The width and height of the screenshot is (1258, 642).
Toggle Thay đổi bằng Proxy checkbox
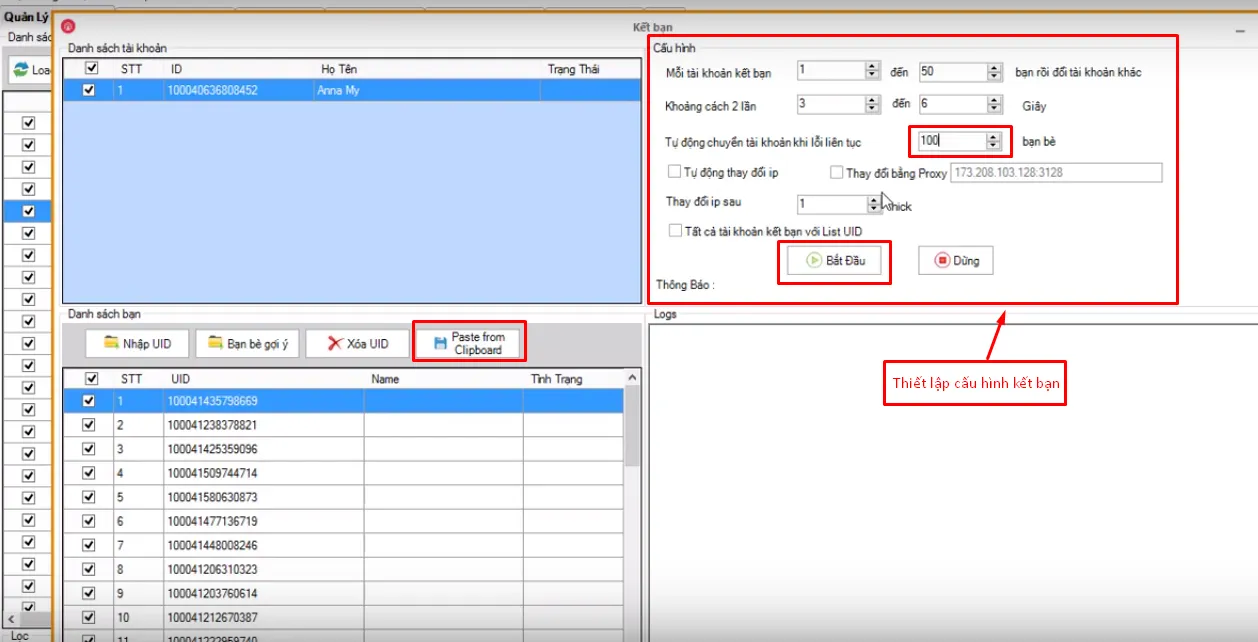[x=837, y=173]
